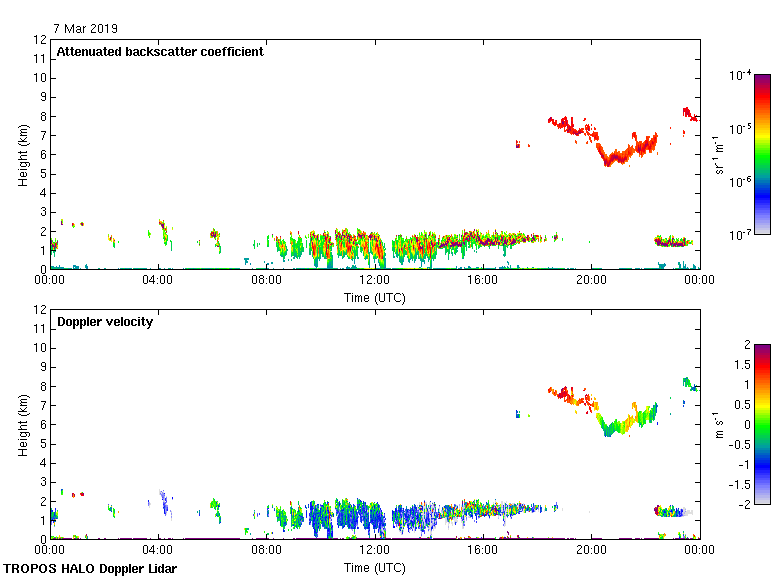Click the 10⁻⁷ label on the backscatter color bar

[x=740, y=234]
